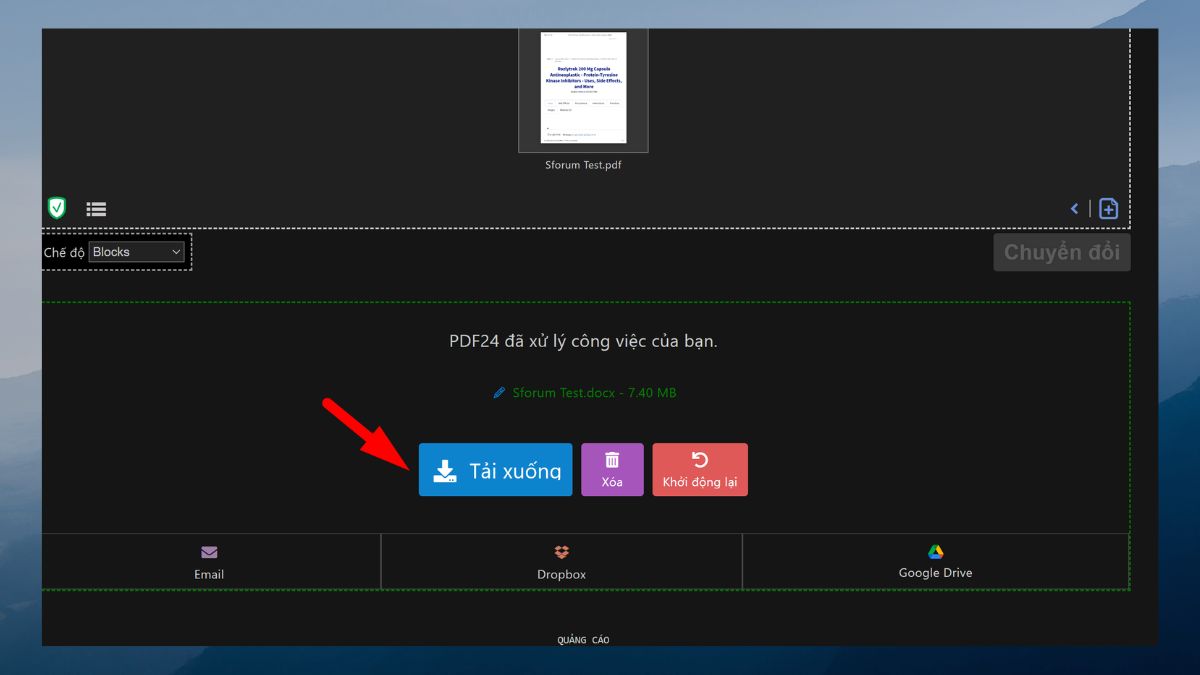Click the Sforum Test.docx - 7.40 MB link
Viewport: 1200px width, 675px height.
point(594,393)
